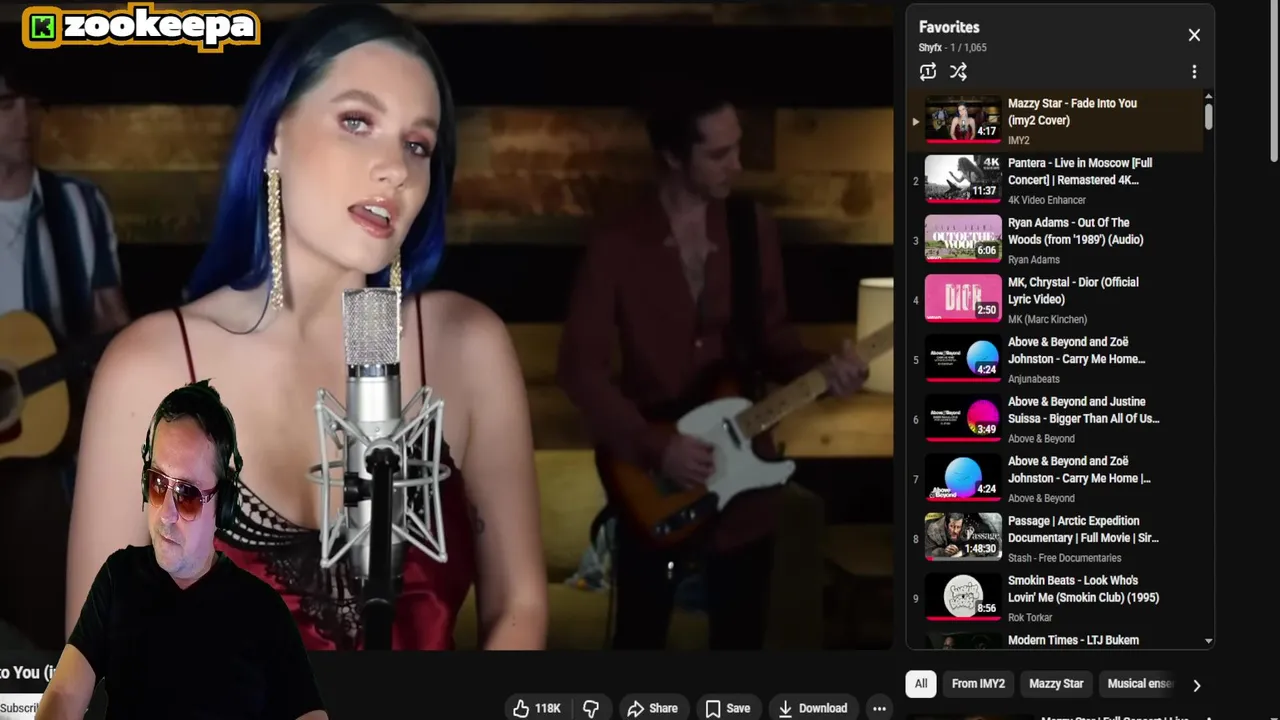Download the video

(x=812, y=708)
